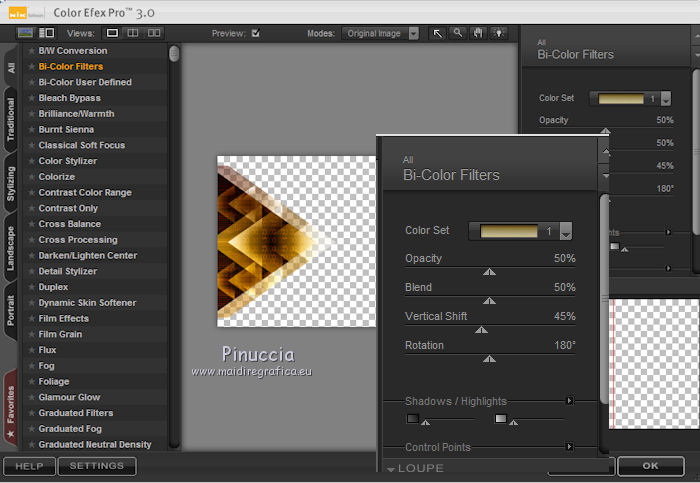Choose side-by-side preview view

pos(154,33)
